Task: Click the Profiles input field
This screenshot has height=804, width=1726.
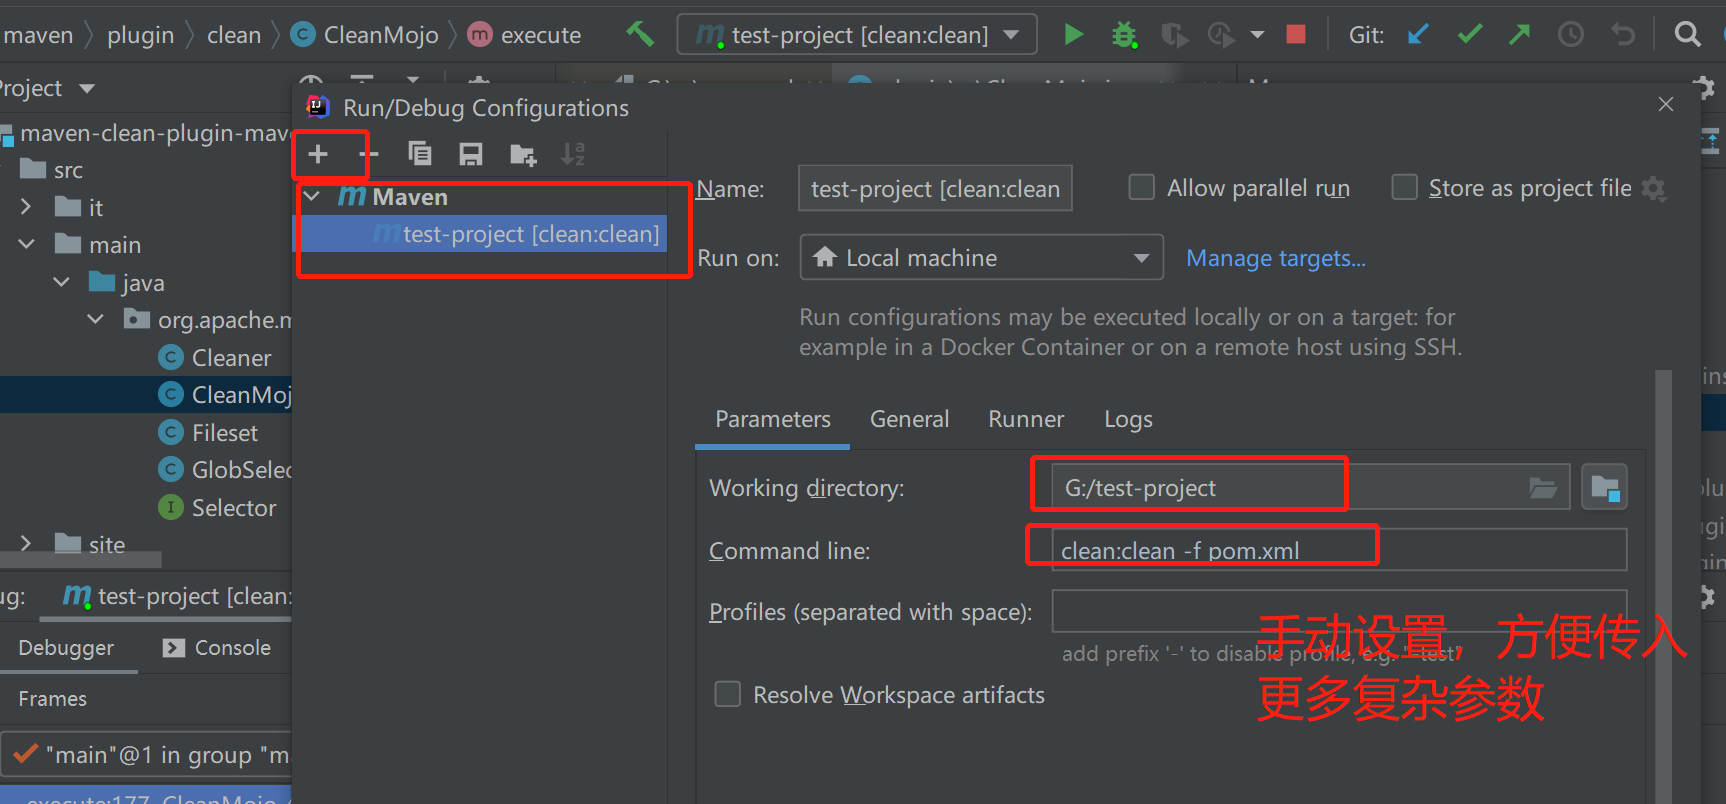Action: point(1339,611)
